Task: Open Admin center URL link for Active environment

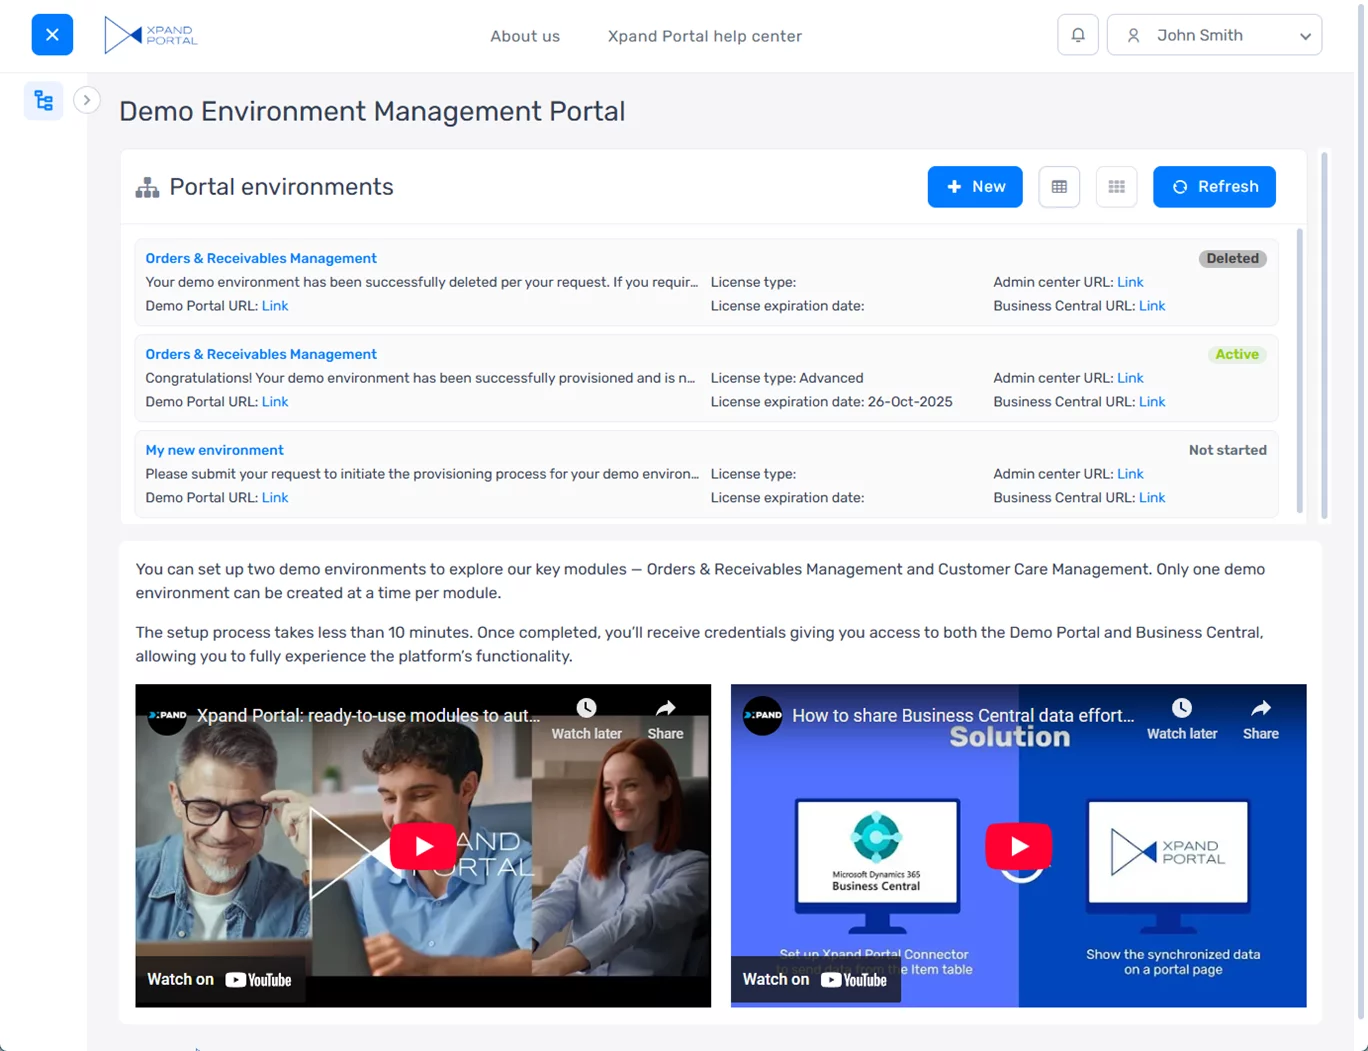Action: tap(1130, 378)
